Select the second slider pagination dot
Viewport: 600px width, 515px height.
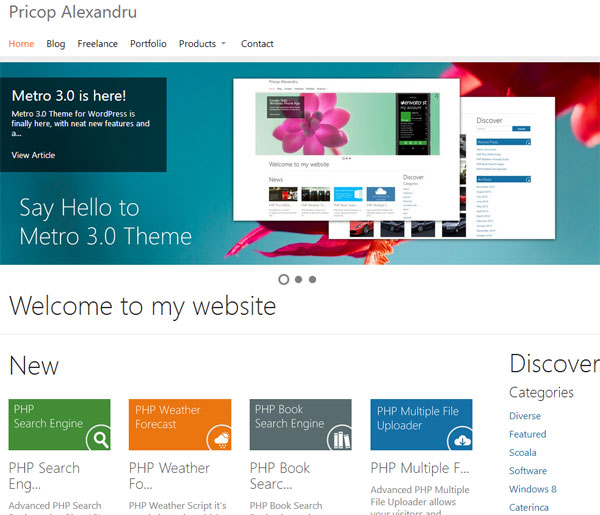click(x=298, y=280)
